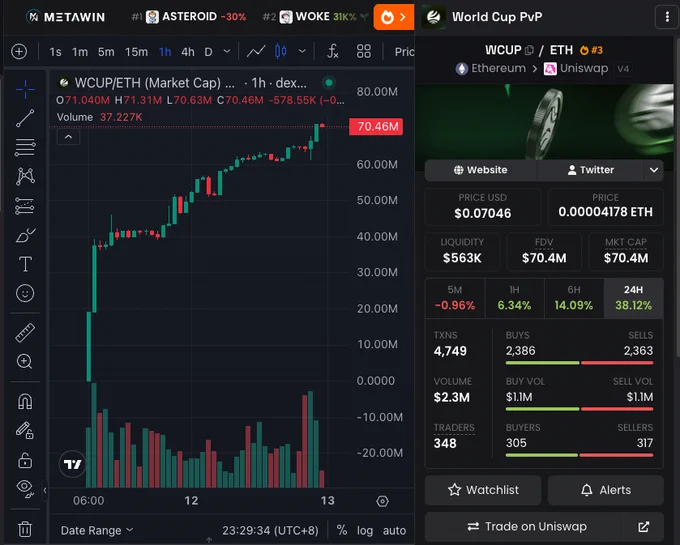Collapse the chart legend chevron
This screenshot has height=545, width=680.
(x=69, y=137)
